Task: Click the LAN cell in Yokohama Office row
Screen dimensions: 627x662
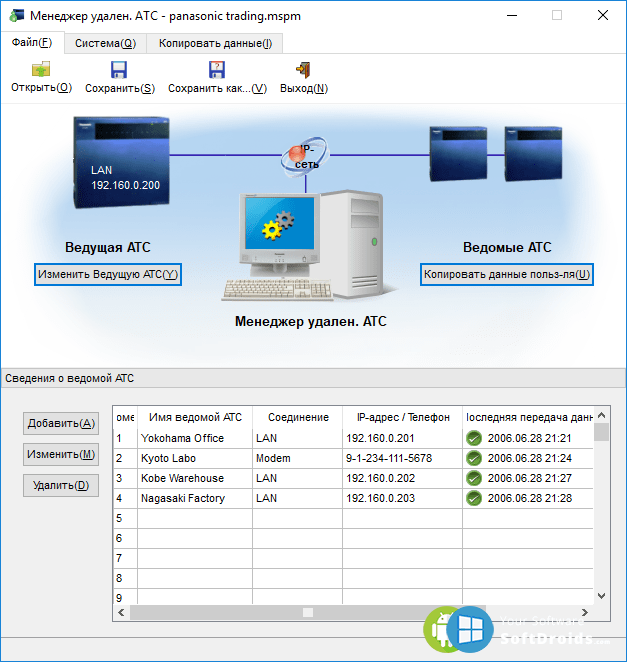Action: [298, 438]
